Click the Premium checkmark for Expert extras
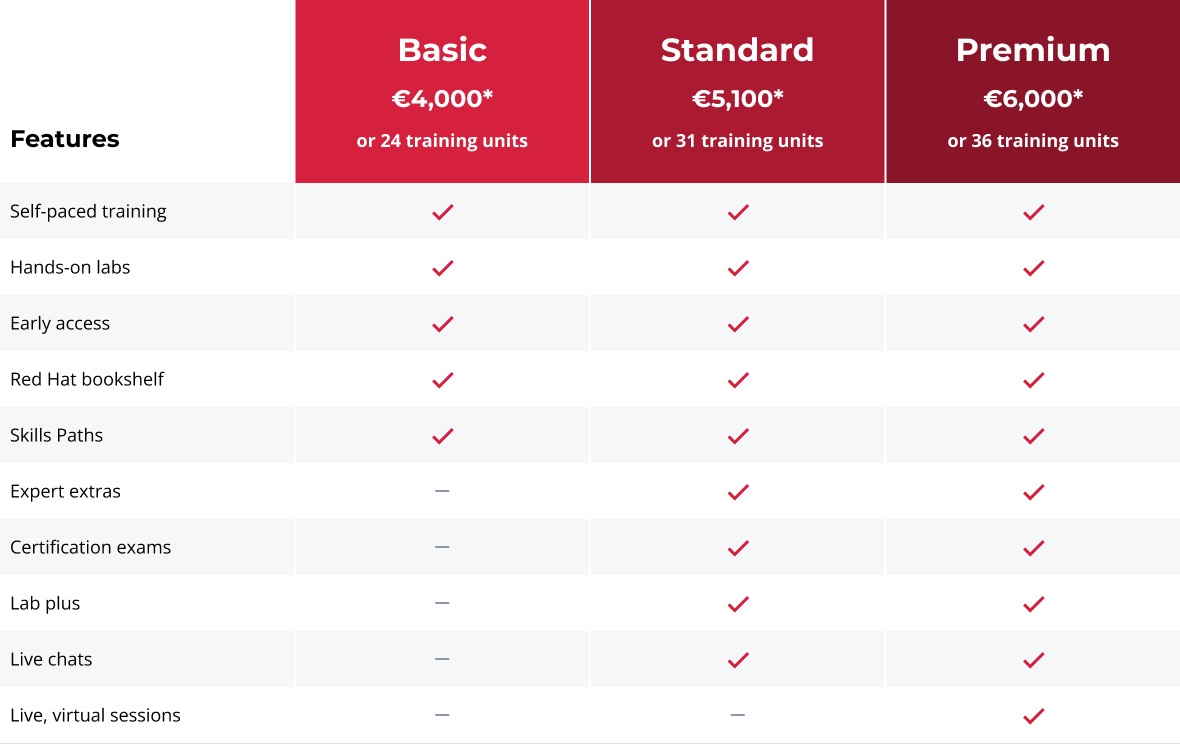Viewport: 1180px width, 744px height. 1033,492
